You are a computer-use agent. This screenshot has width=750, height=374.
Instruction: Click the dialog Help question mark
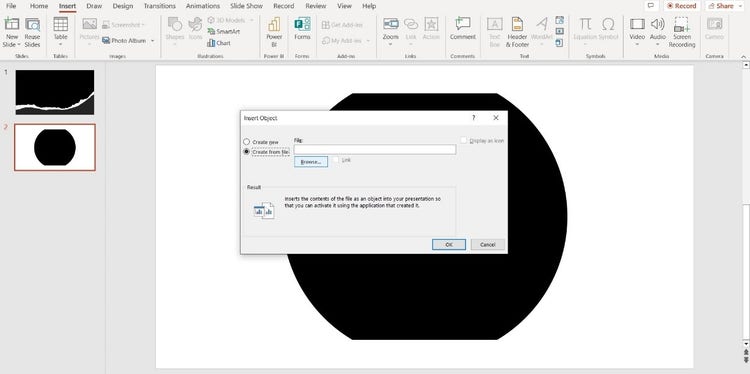coord(474,118)
